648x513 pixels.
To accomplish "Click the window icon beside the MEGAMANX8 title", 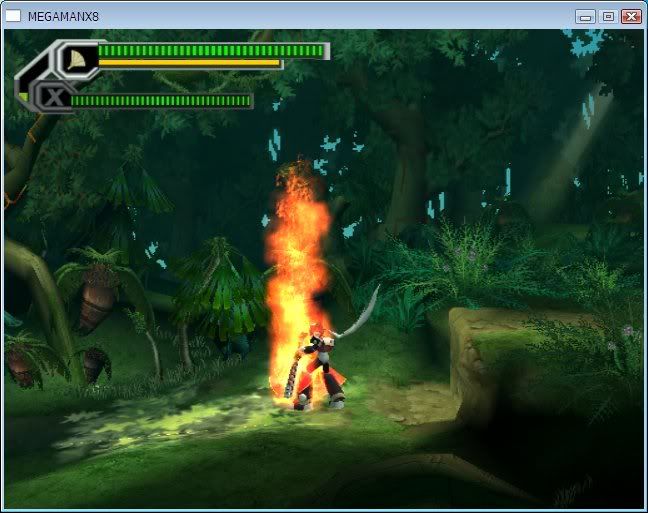I will [13, 16].
